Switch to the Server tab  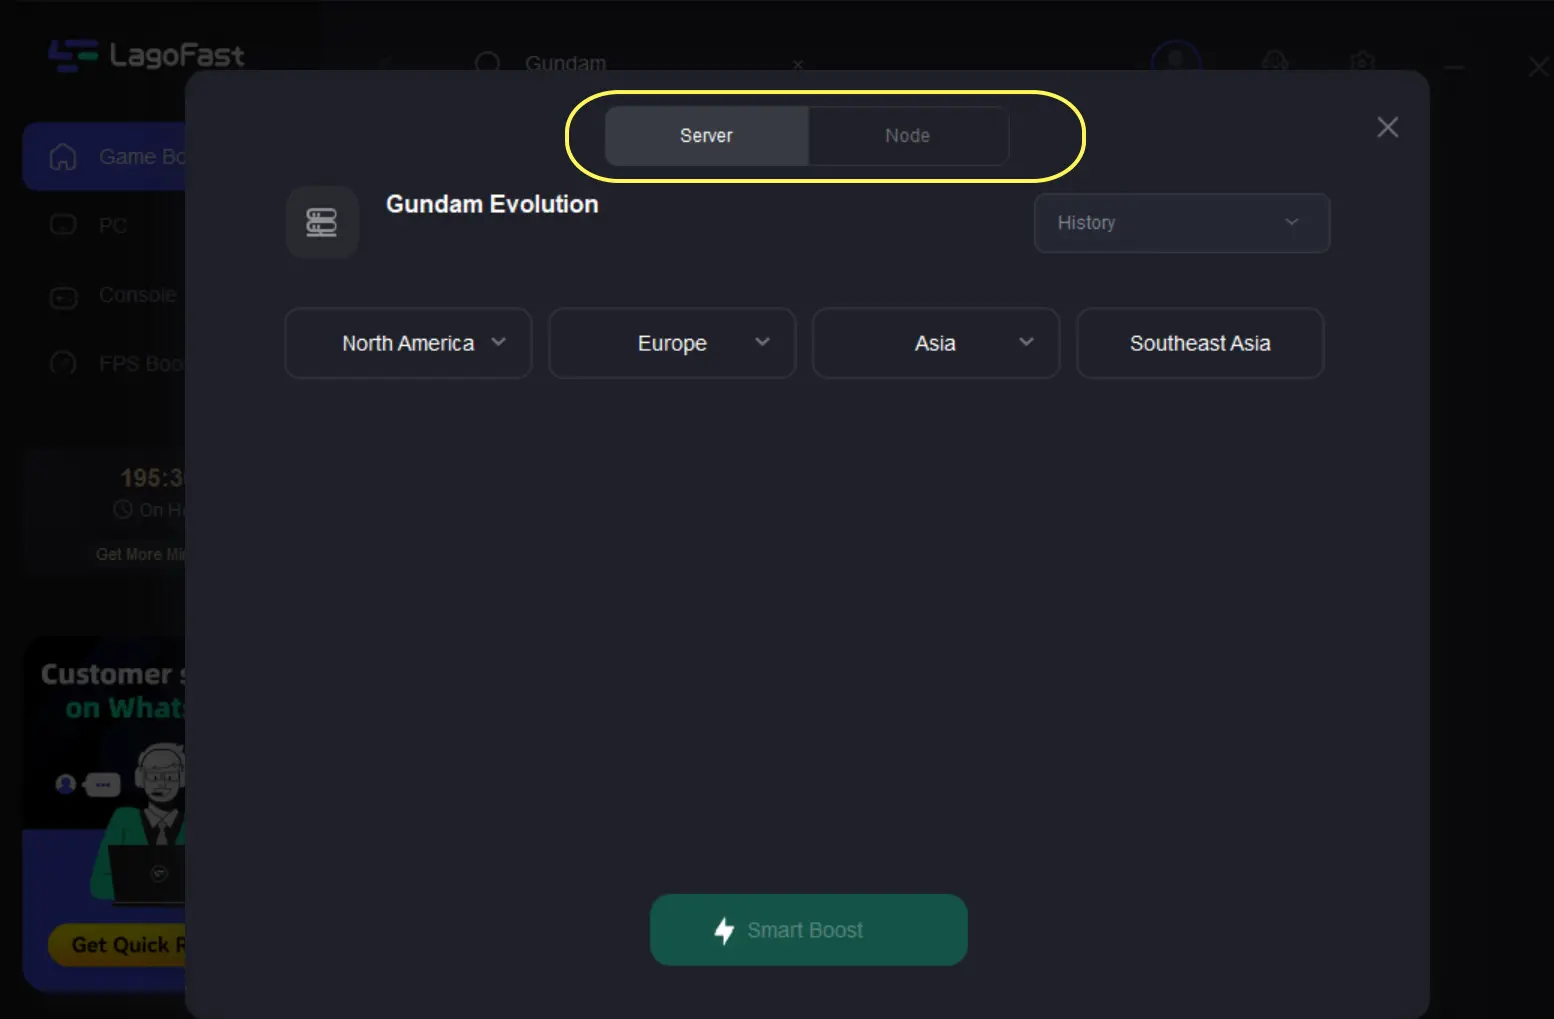coord(706,136)
